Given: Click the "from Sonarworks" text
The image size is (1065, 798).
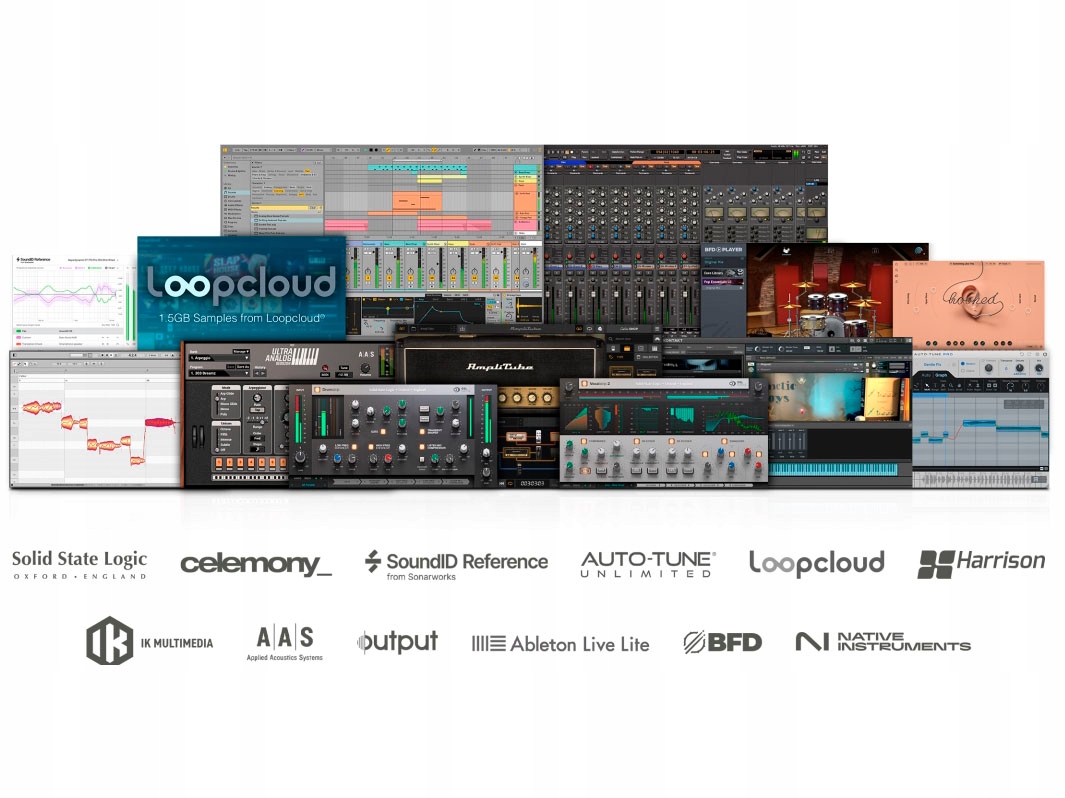Looking at the screenshot, I should pyautogui.click(x=421, y=577).
